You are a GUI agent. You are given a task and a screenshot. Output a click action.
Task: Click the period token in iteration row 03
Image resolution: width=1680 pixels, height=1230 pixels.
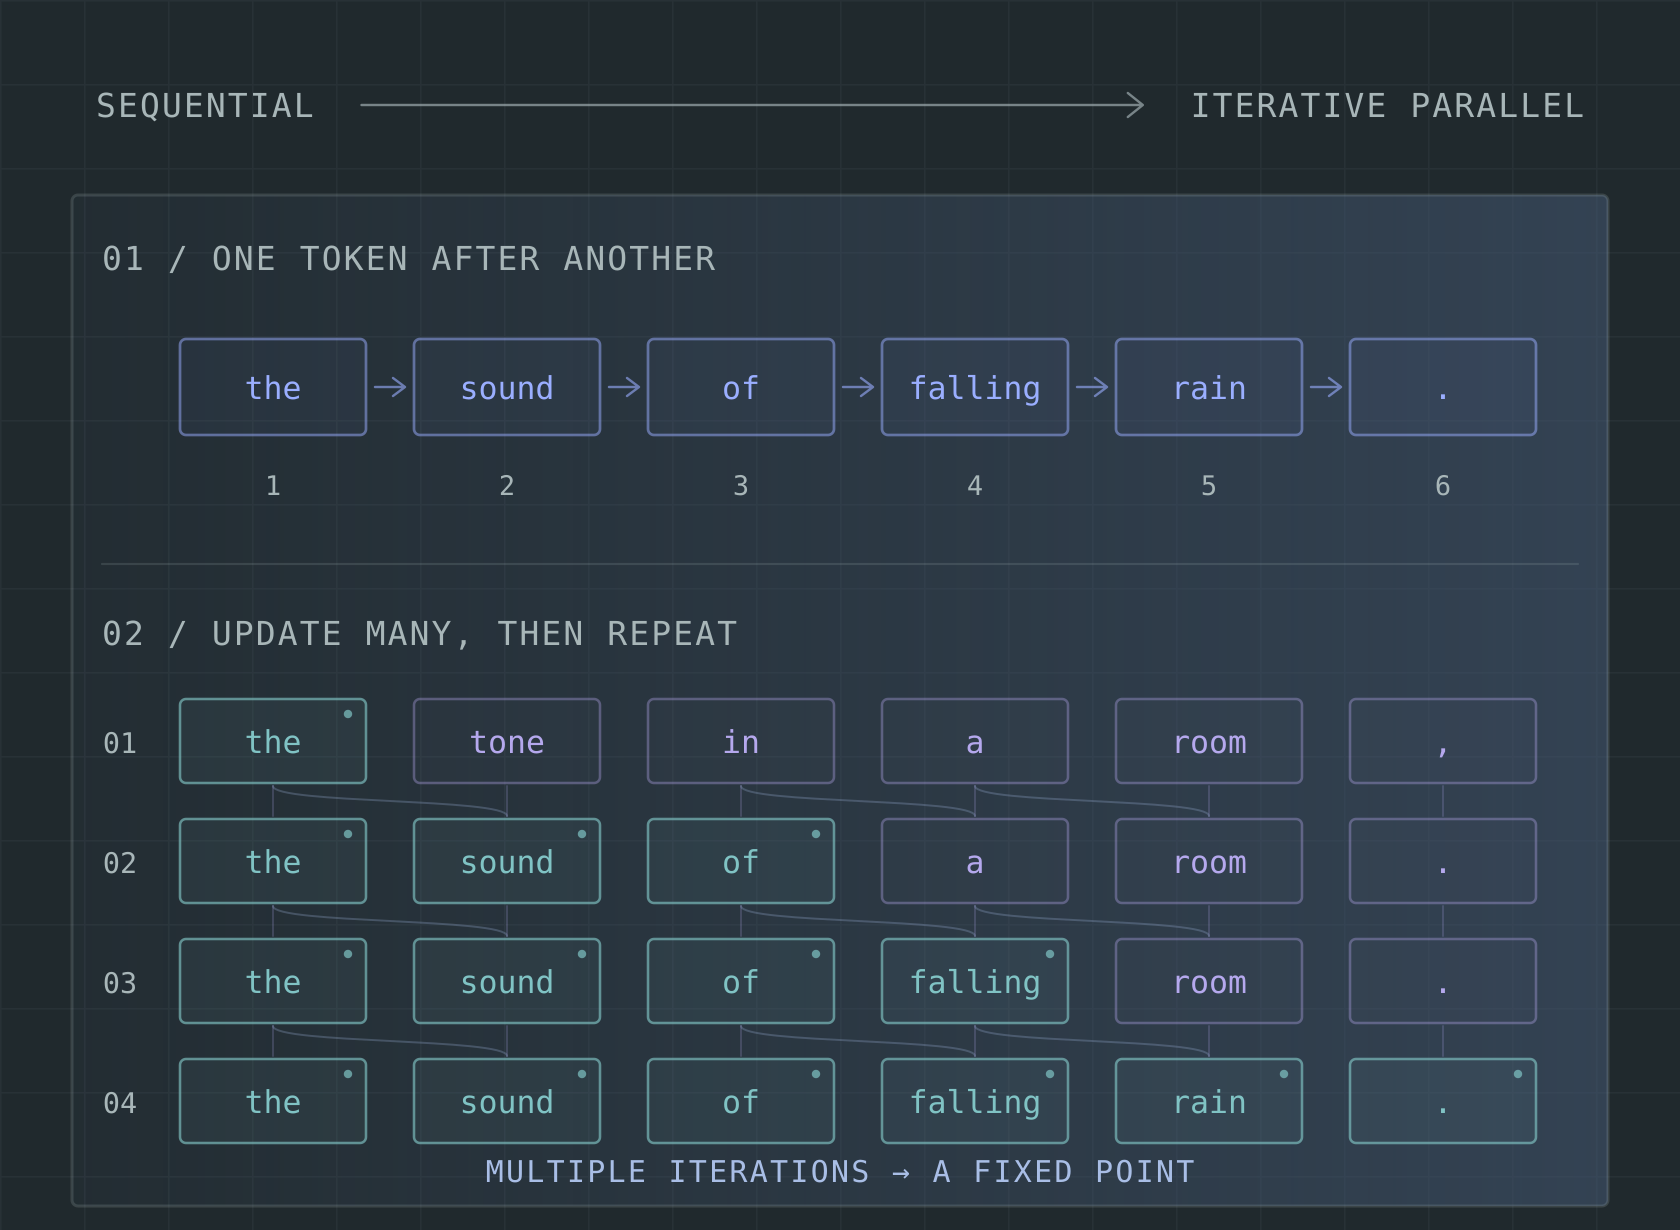(1443, 981)
